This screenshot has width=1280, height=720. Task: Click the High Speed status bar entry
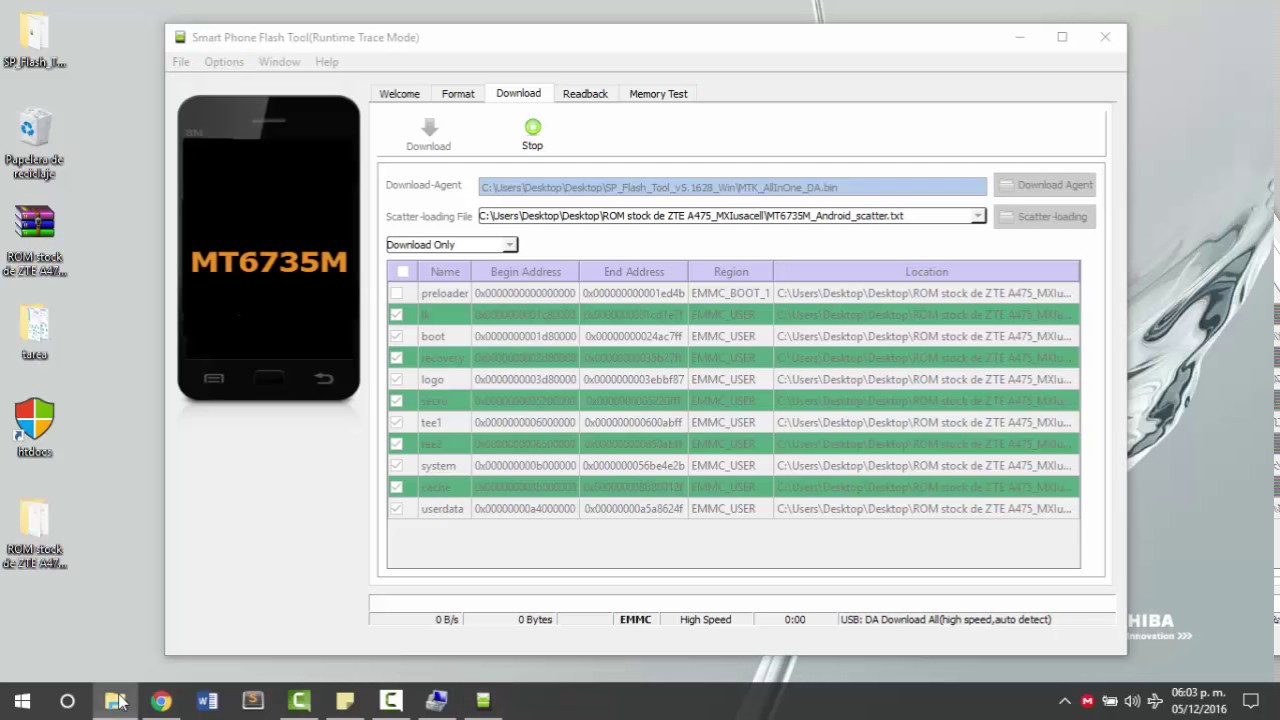[x=705, y=620]
